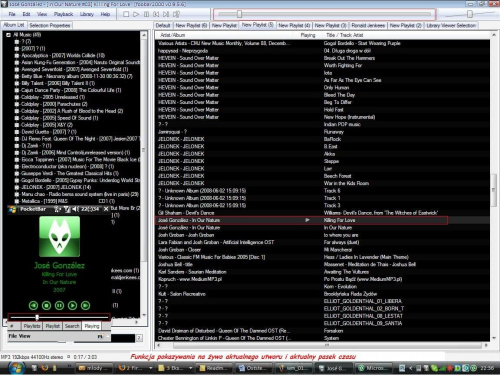Viewport: 500px width, 375px height.
Task: Click the main seekbar slider in the toolbar
Action: (324, 14)
